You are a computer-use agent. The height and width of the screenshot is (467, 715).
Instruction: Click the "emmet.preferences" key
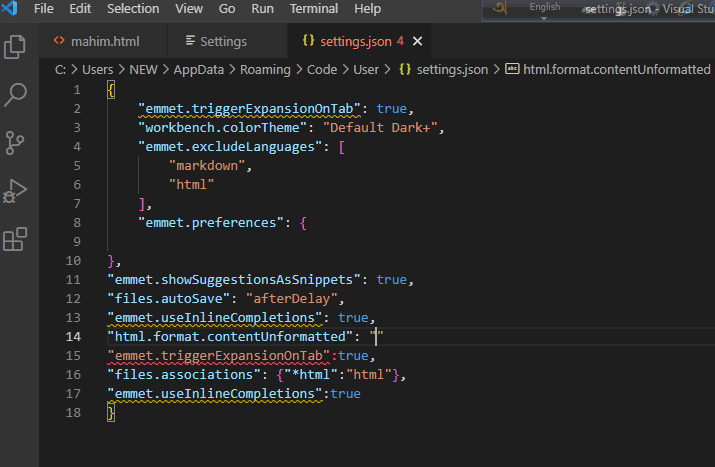(211, 223)
